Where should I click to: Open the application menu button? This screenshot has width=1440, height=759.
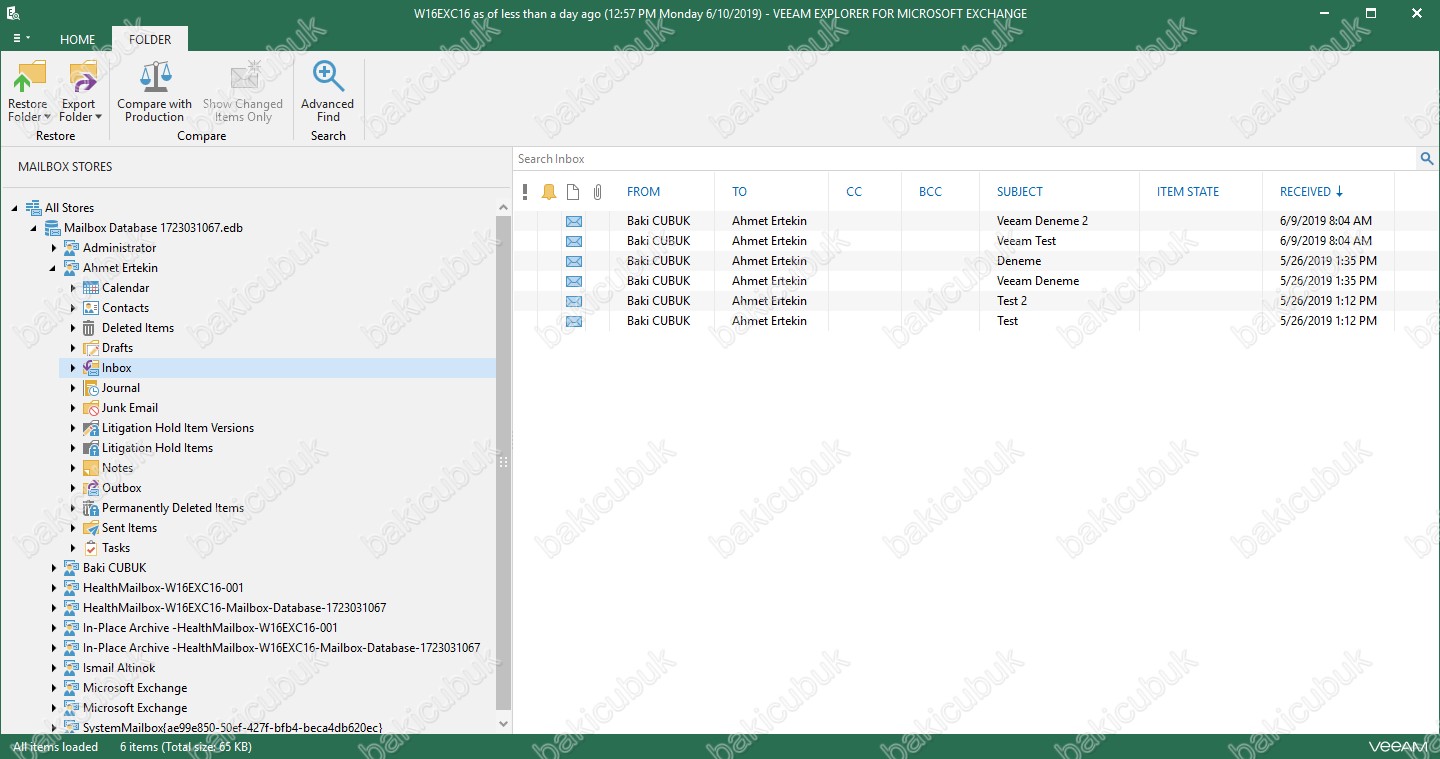(x=21, y=39)
